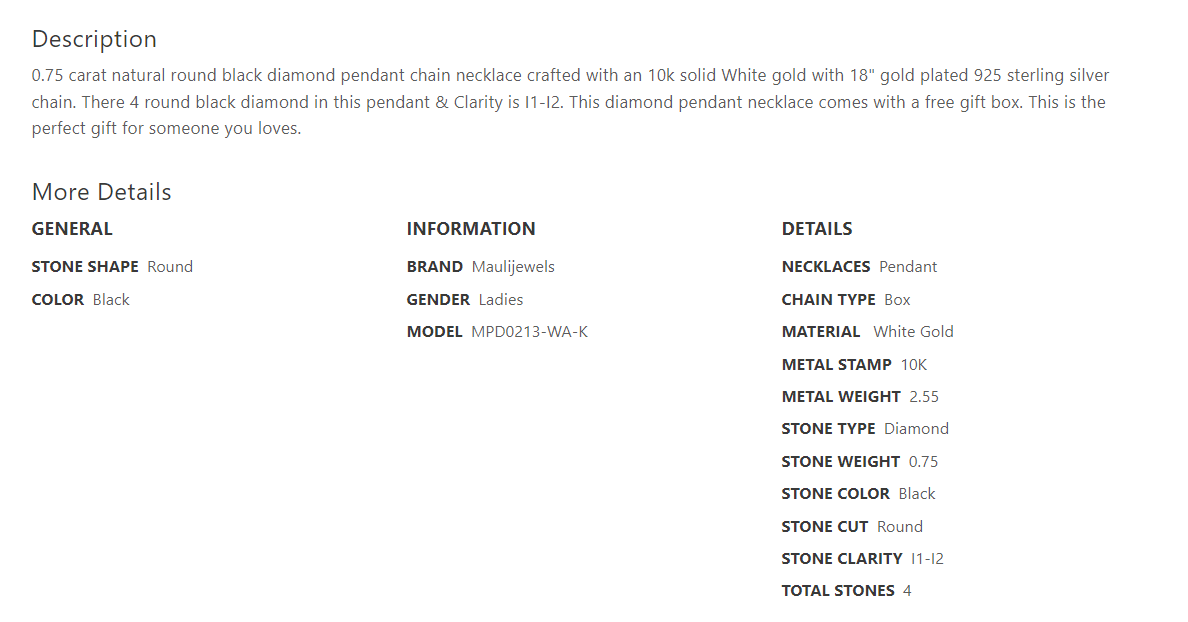Click the STONE CLARITY I1-I2 value

927,559
